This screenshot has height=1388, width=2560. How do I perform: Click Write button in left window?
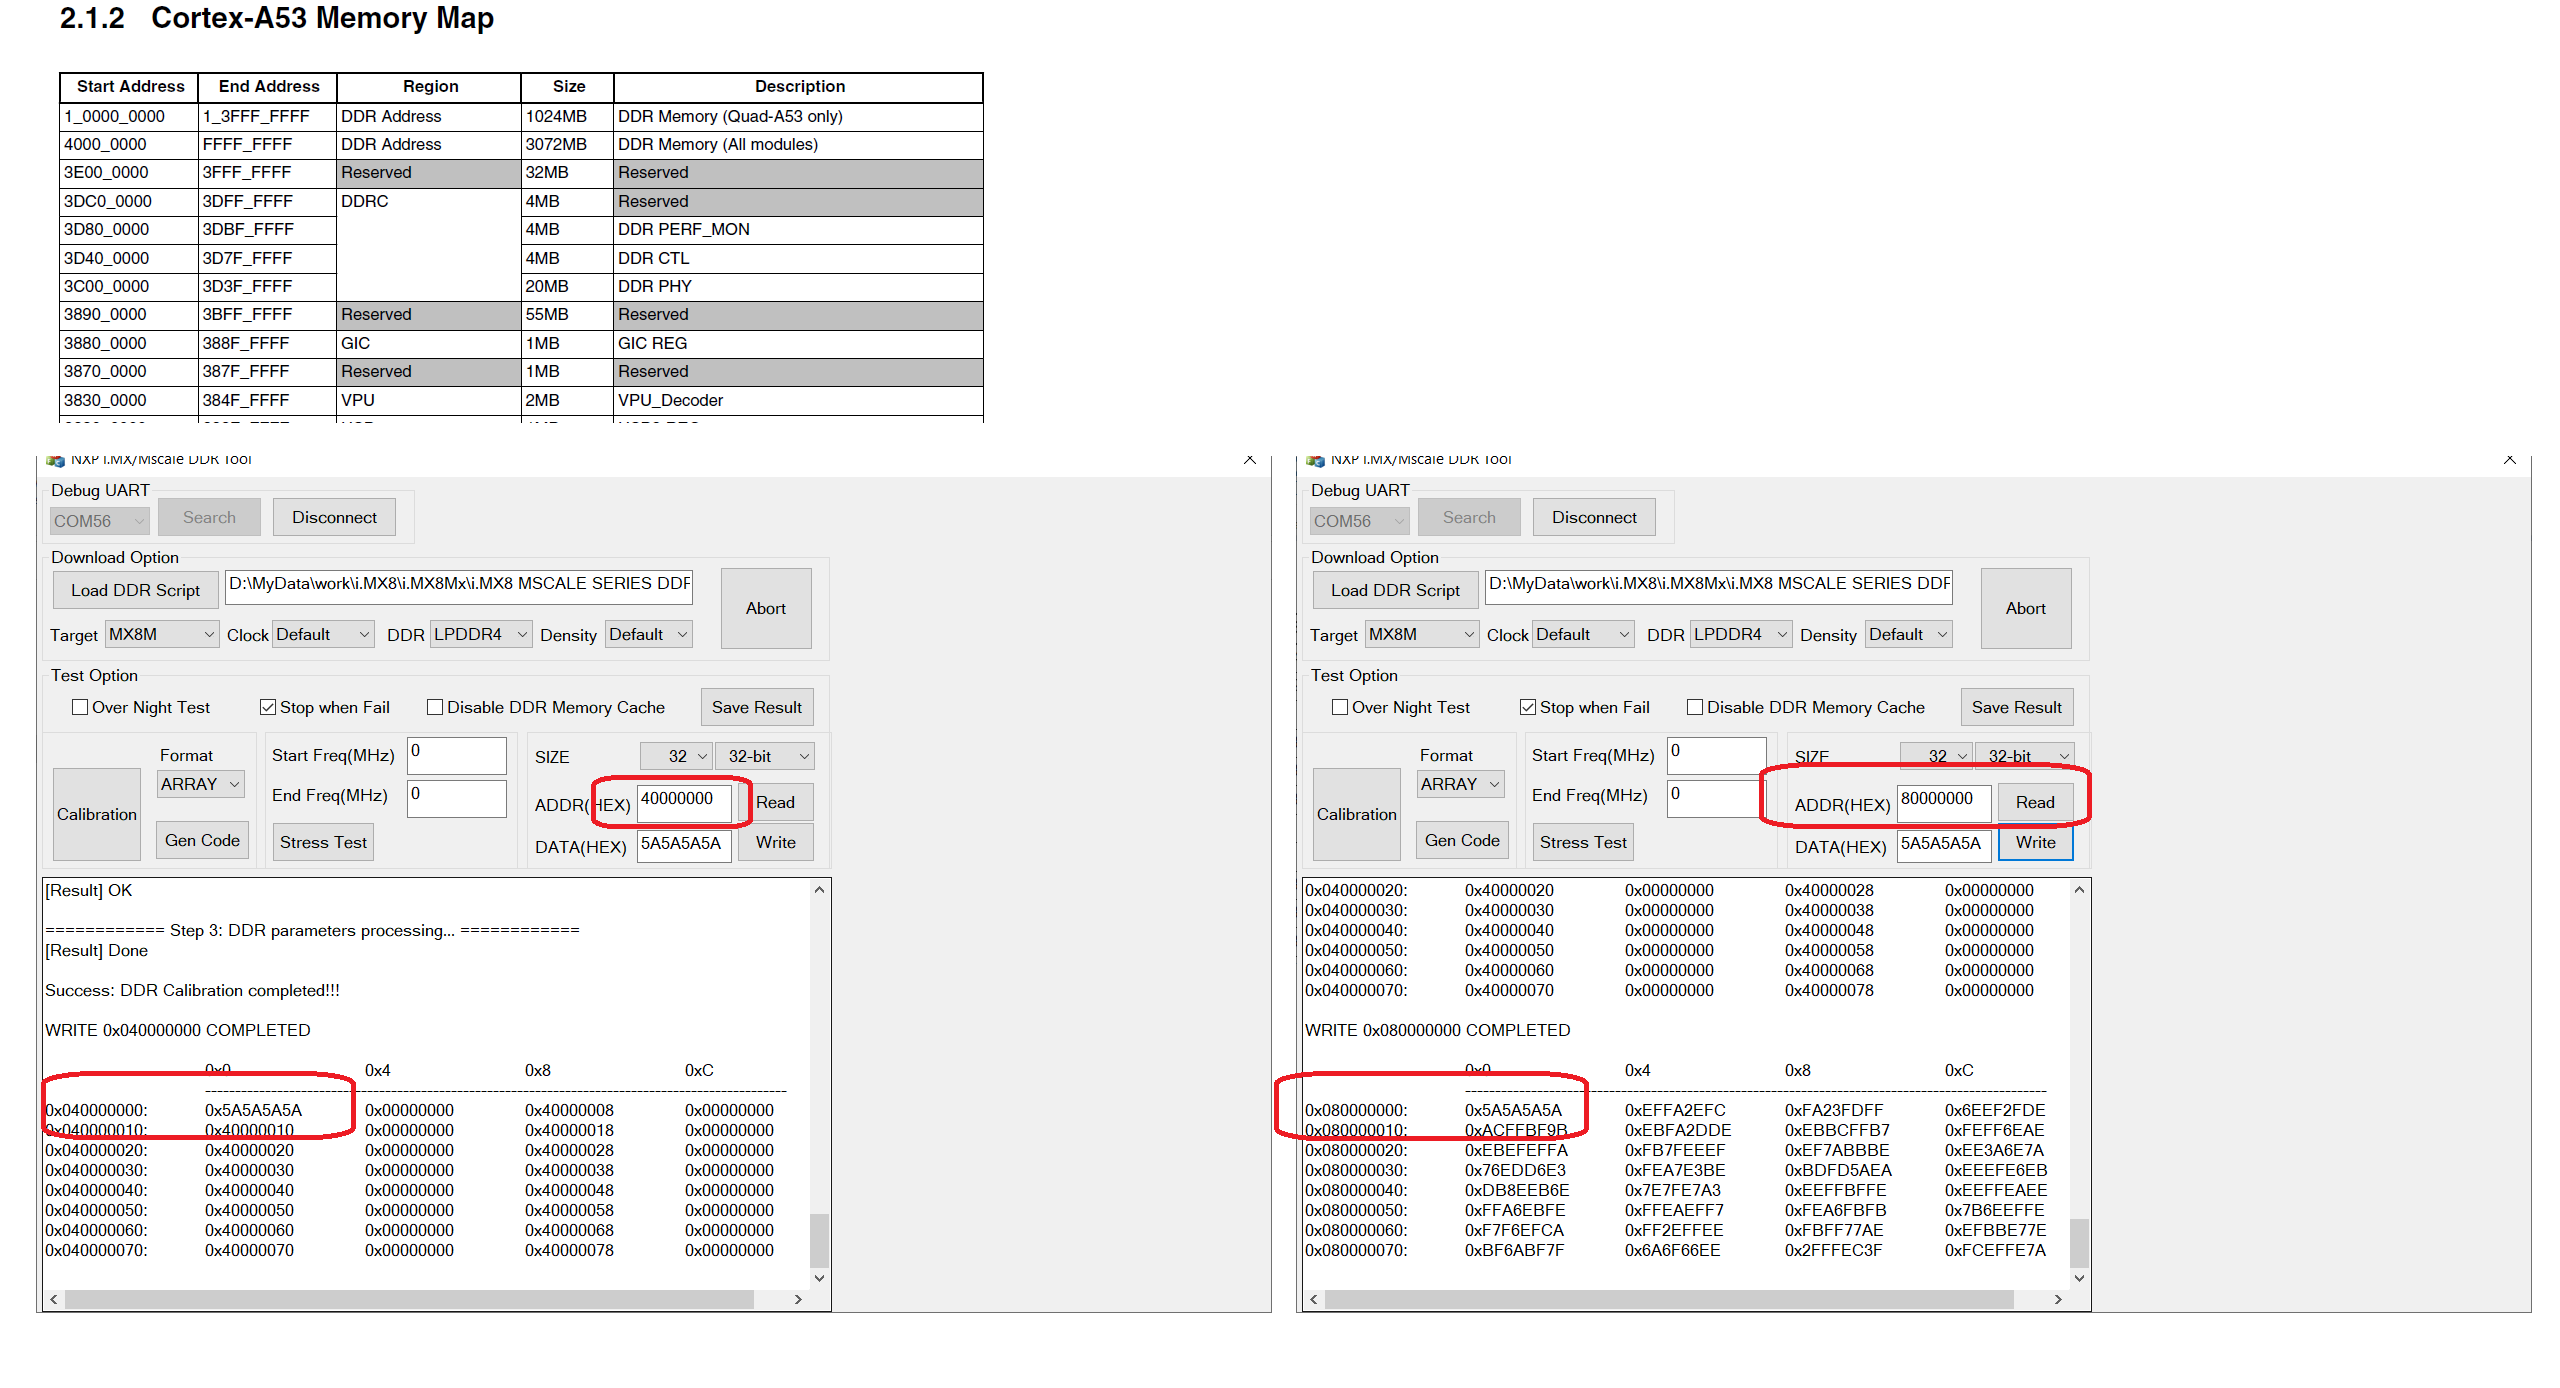pos(775,842)
